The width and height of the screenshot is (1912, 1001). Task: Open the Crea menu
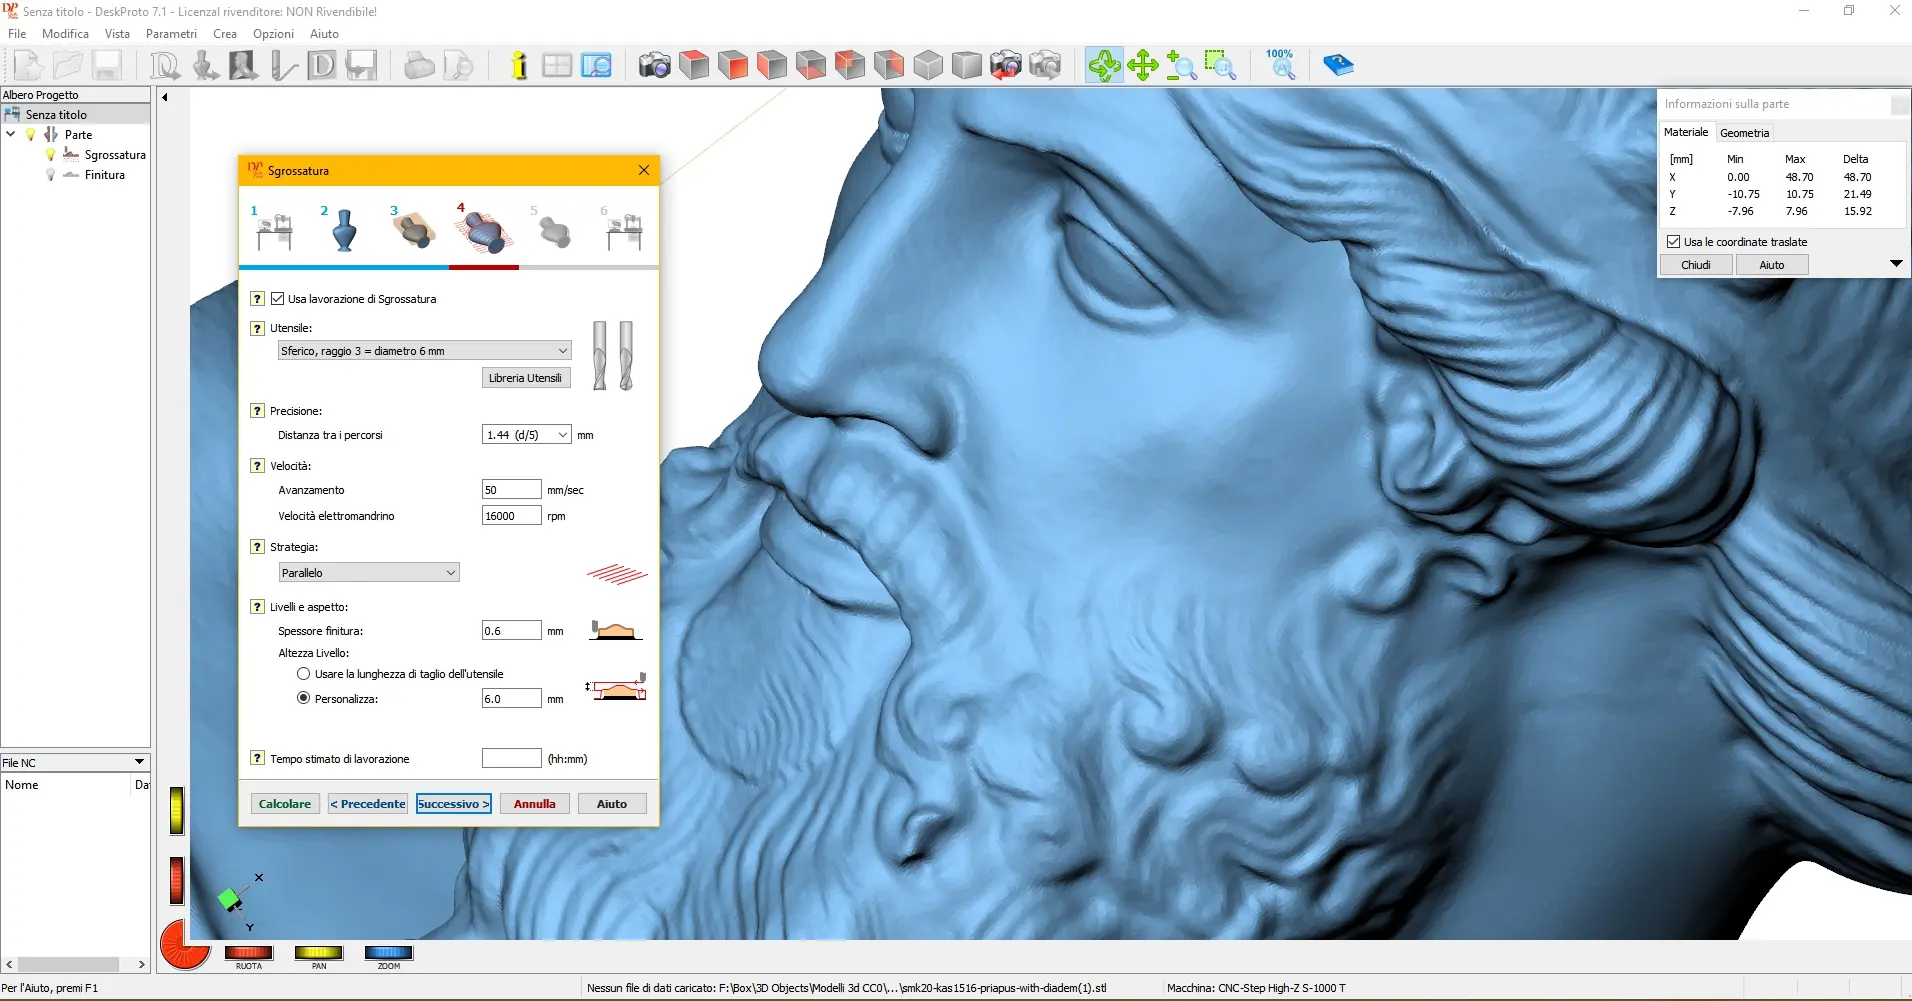click(225, 34)
